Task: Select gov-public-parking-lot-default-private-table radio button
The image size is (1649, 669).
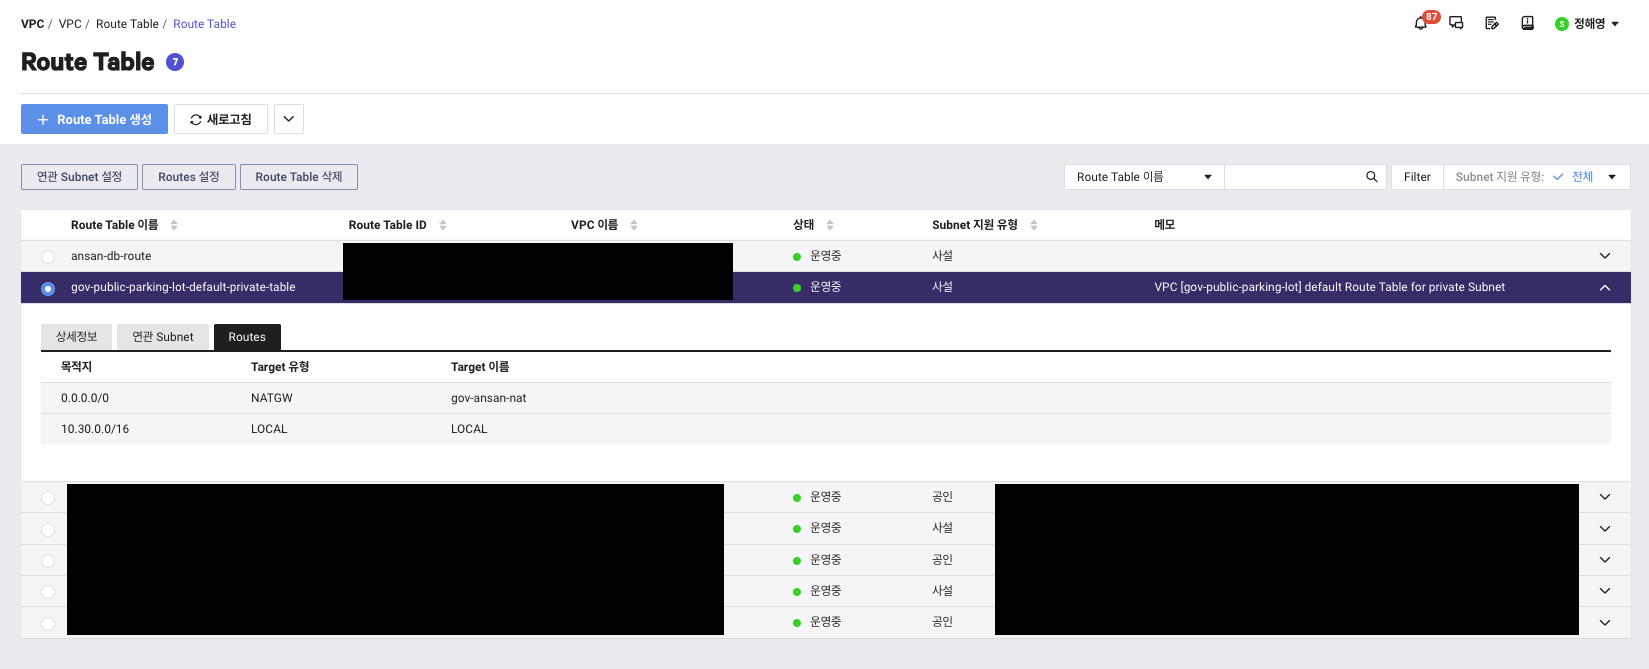Action: click(48, 288)
